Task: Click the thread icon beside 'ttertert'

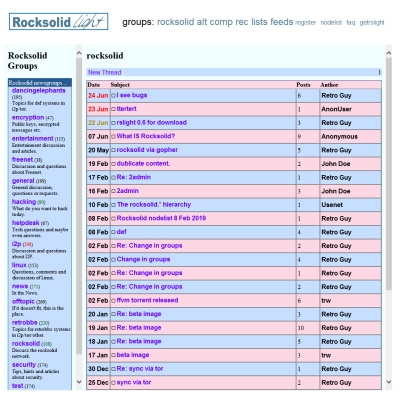Action: [113, 109]
